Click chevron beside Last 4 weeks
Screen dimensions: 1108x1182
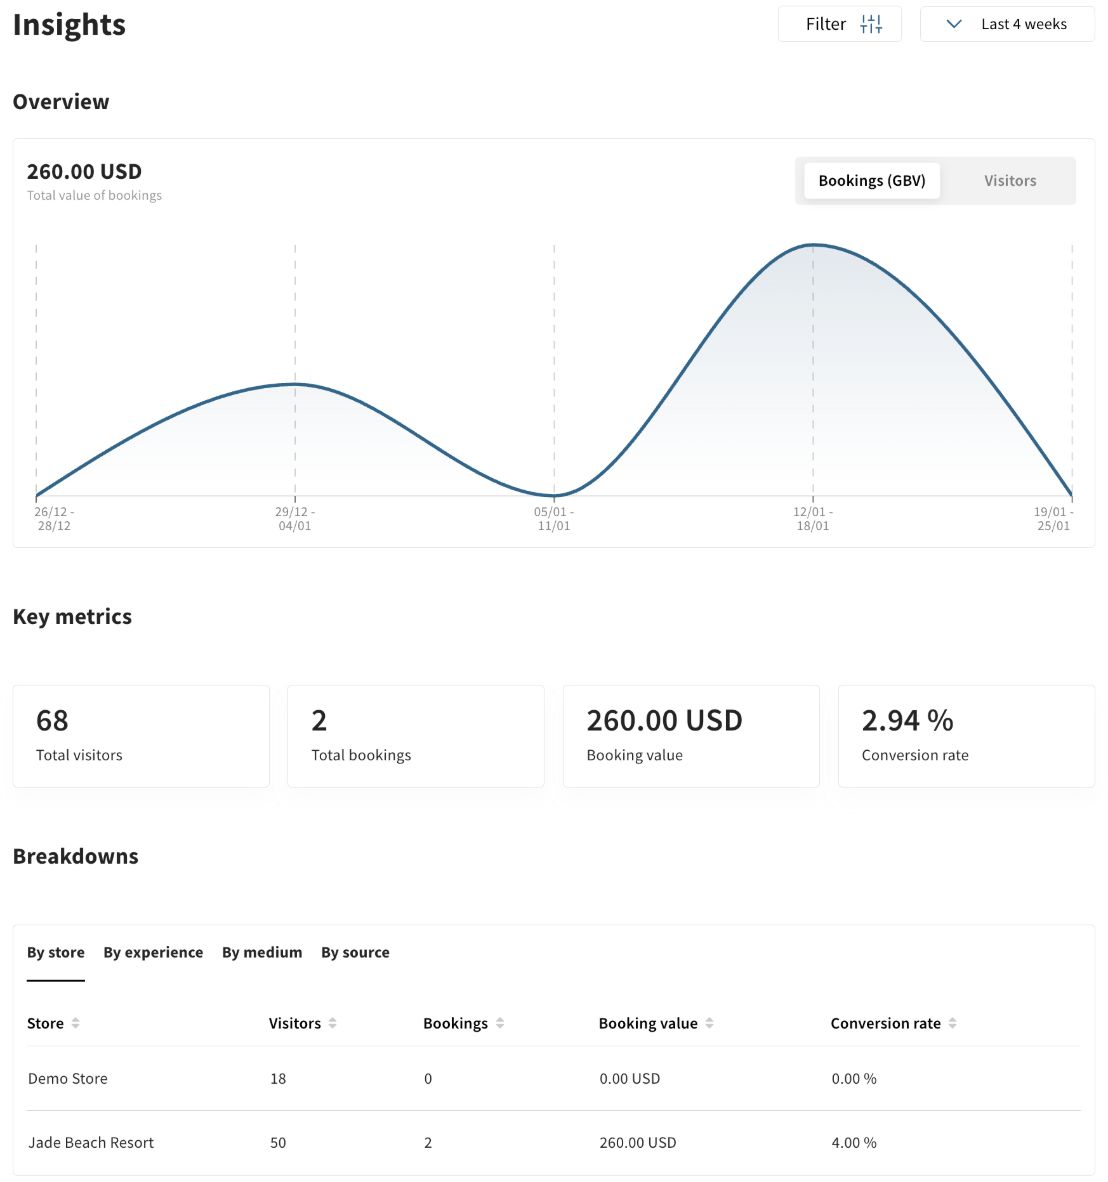pos(954,24)
